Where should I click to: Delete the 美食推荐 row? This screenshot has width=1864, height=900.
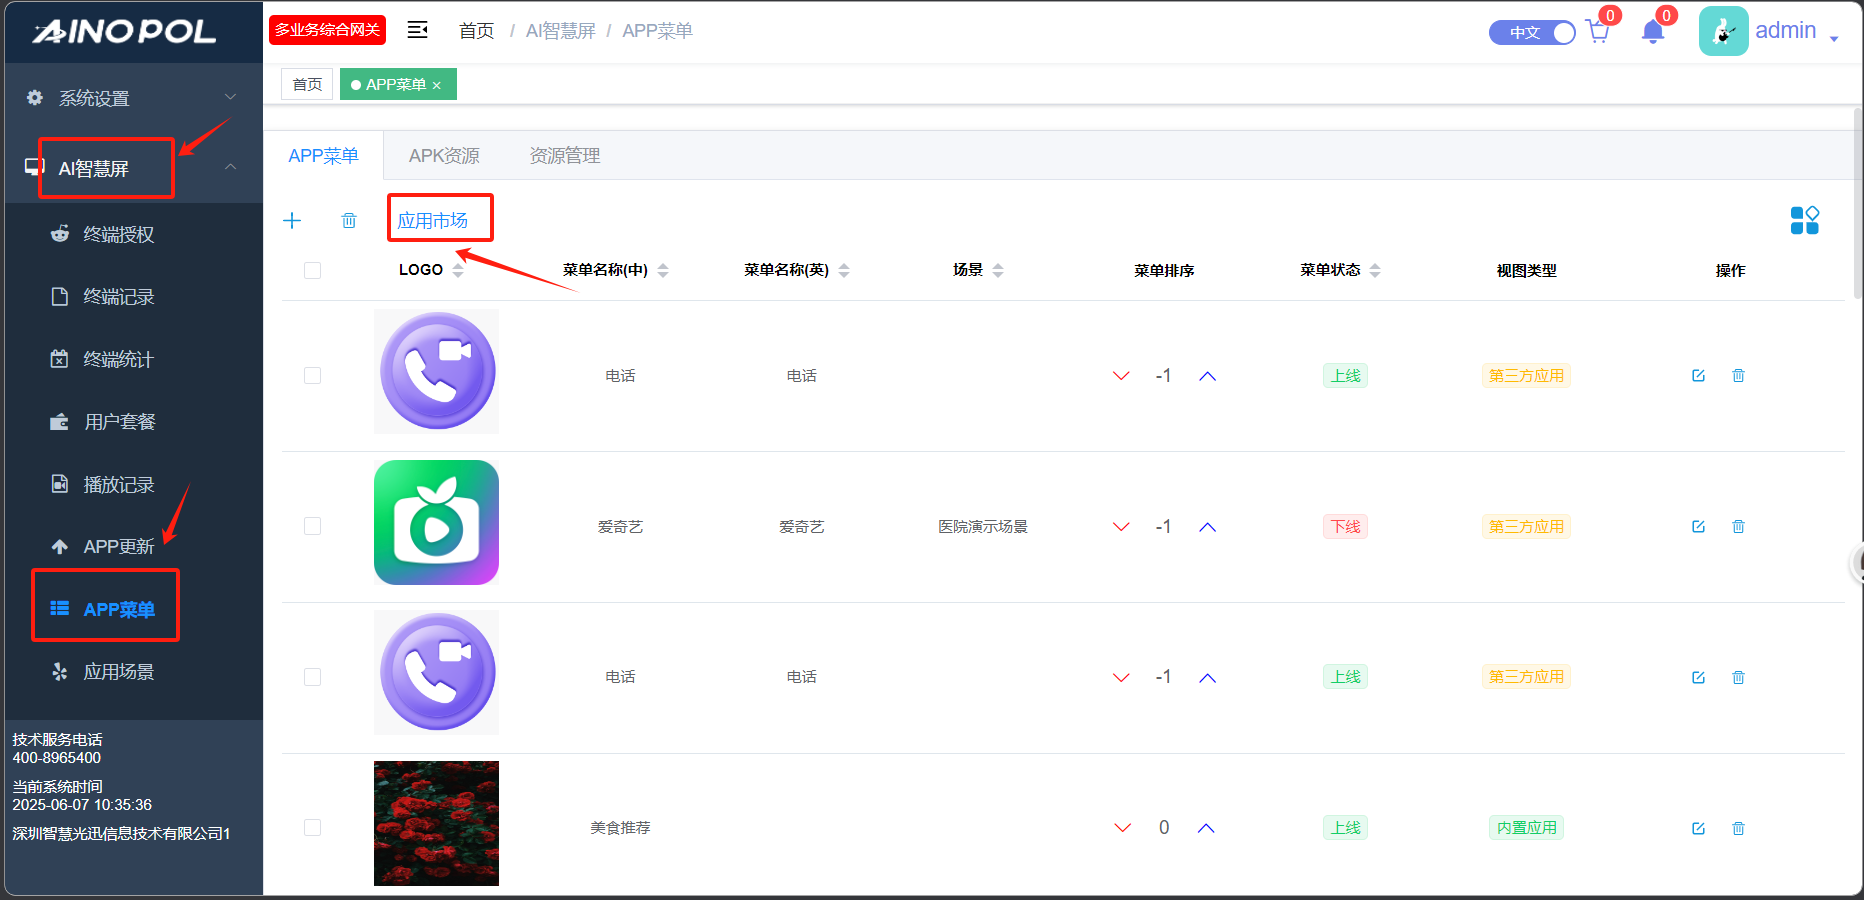(1738, 828)
